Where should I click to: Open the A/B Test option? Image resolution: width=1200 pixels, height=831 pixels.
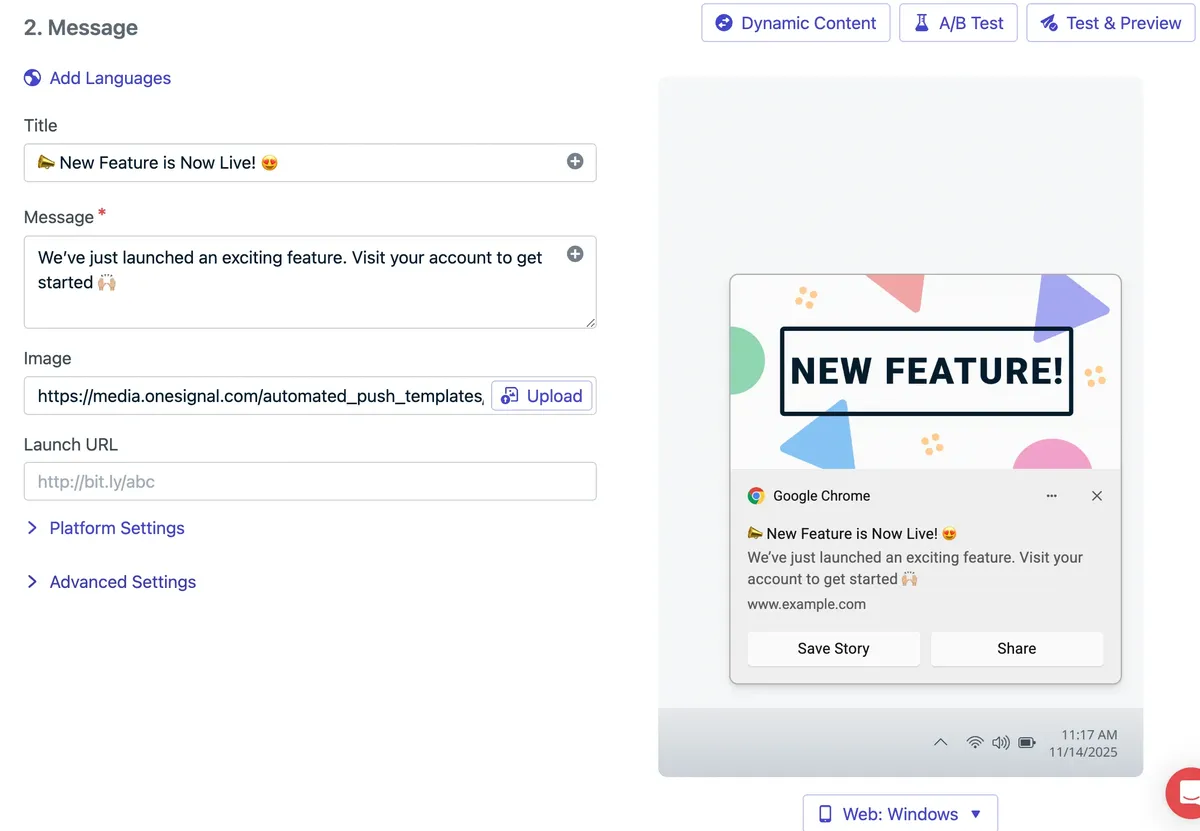coord(958,23)
